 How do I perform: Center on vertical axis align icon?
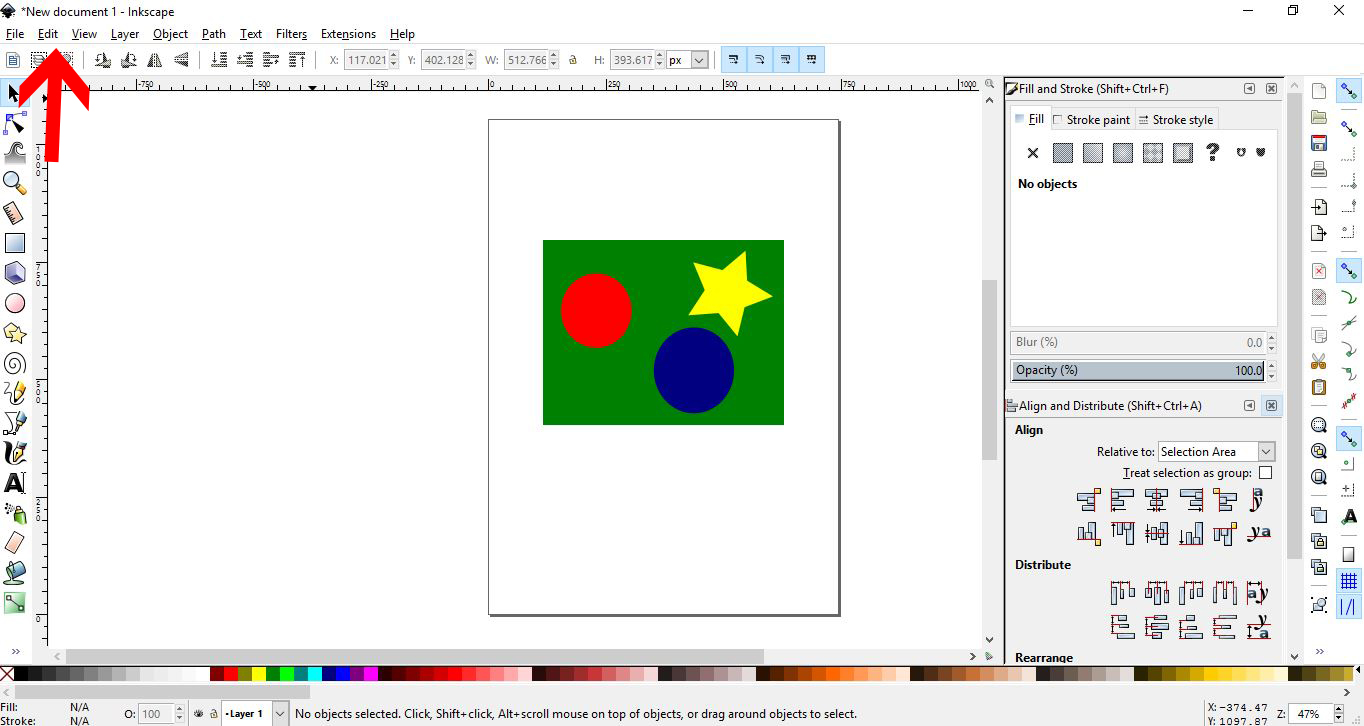tap(1157, 499)
